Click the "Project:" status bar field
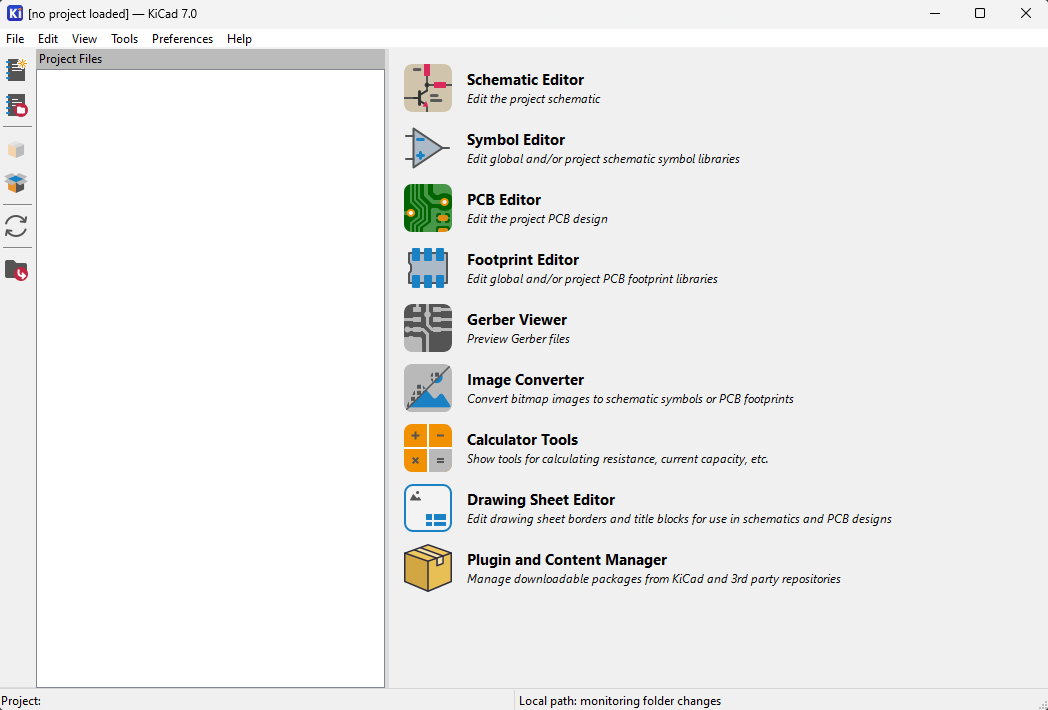1048x710 pixels. click(257, 701)
